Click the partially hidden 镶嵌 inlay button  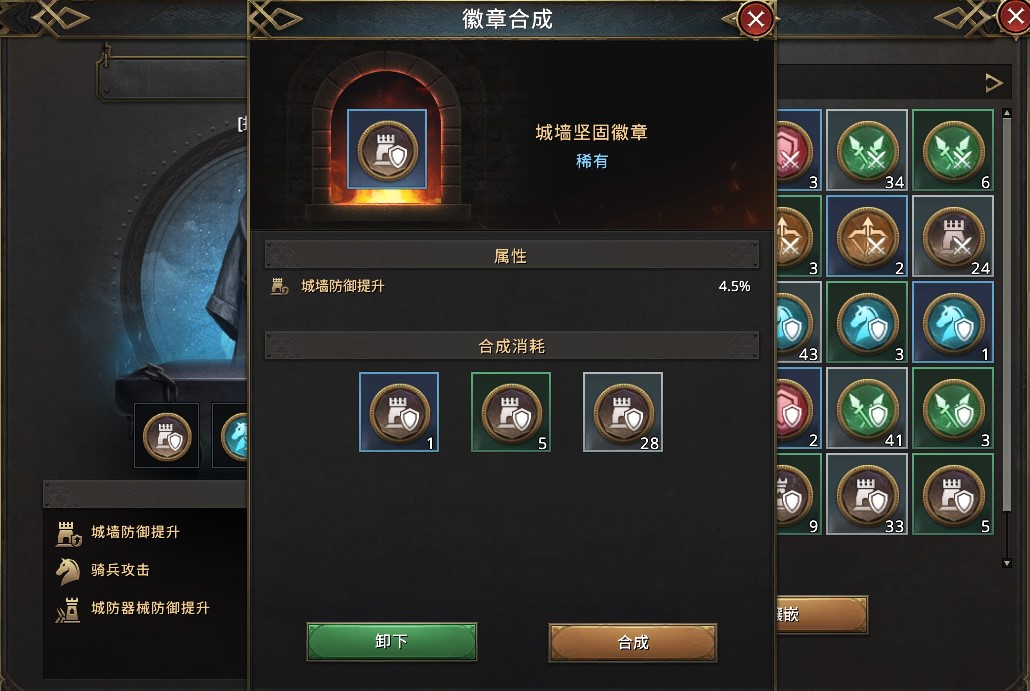[x=822, y=615]
